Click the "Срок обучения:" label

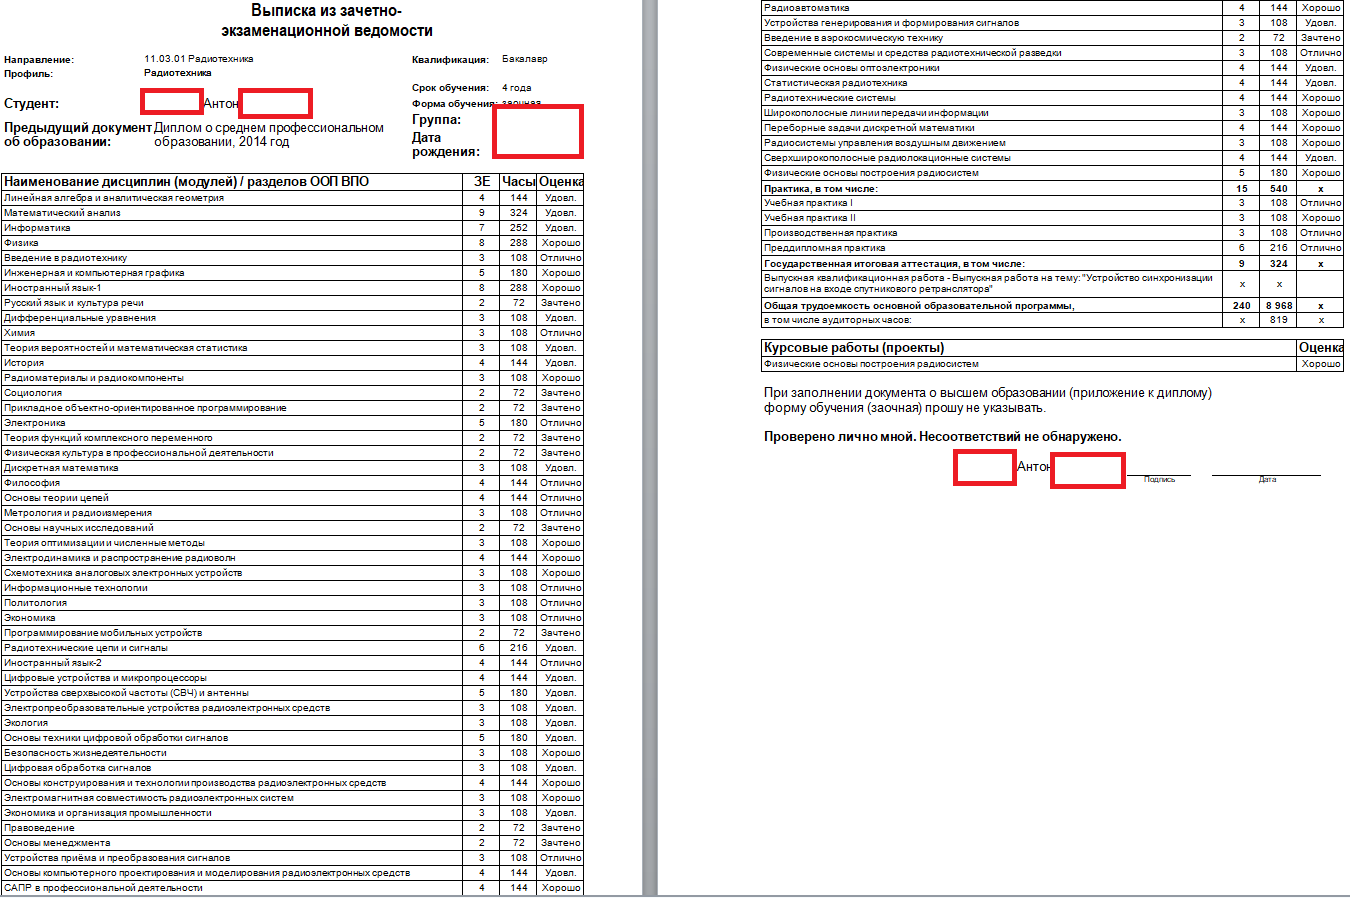pyautogui.click(x=450, y=88)
